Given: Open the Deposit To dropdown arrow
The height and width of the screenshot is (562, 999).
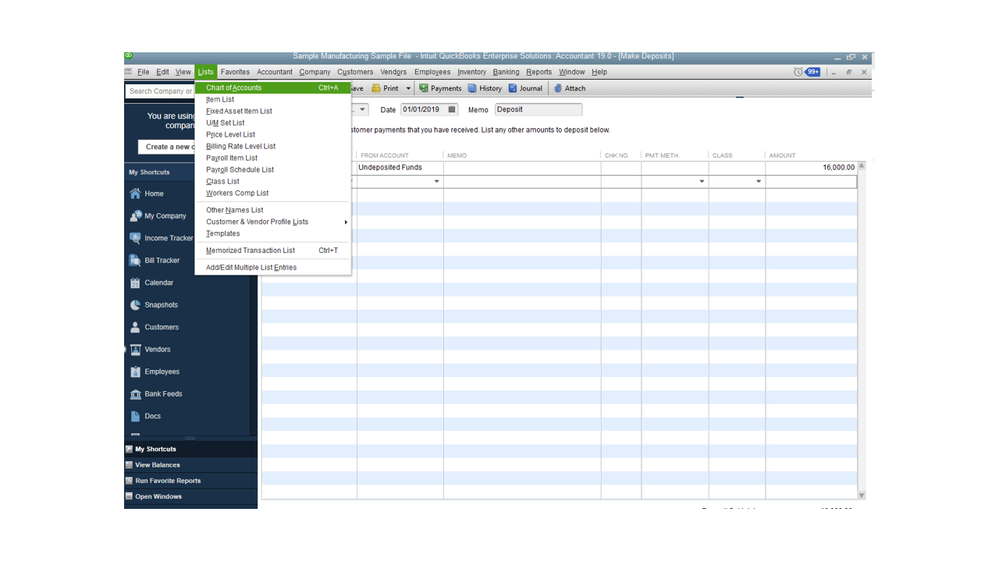Looking at the screenshot, I should tap(362, 110).
